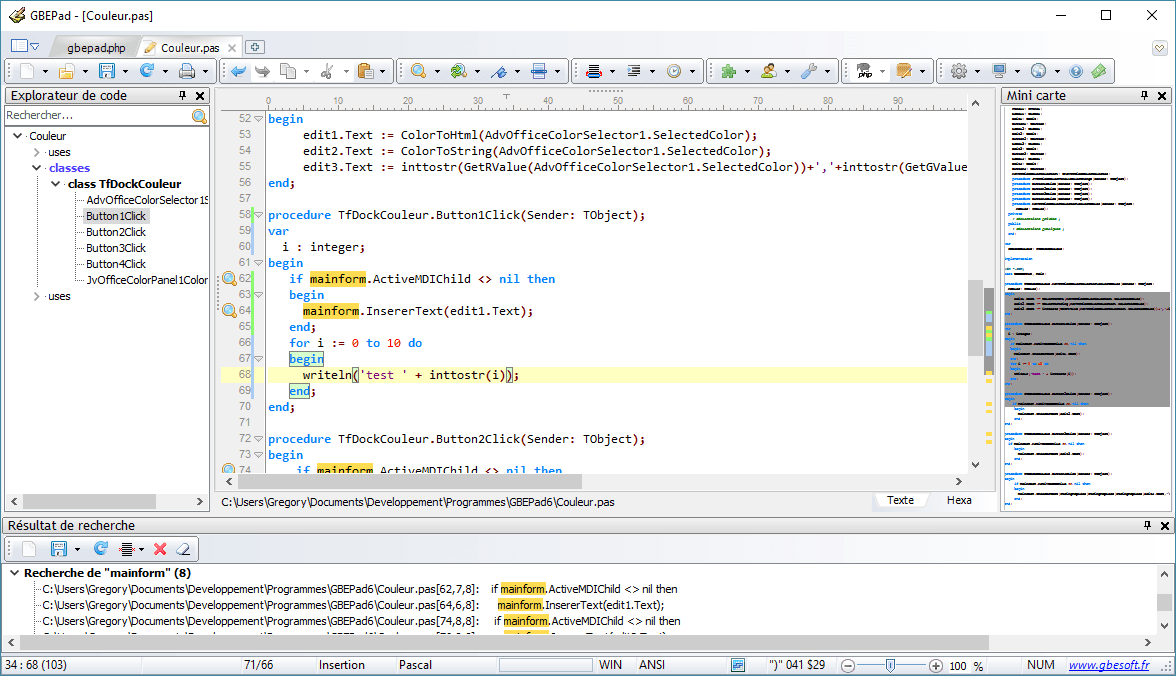Toggle pin on Mini carte panel
Viewport: 1176px width, 676px height.
point(1144,95)
